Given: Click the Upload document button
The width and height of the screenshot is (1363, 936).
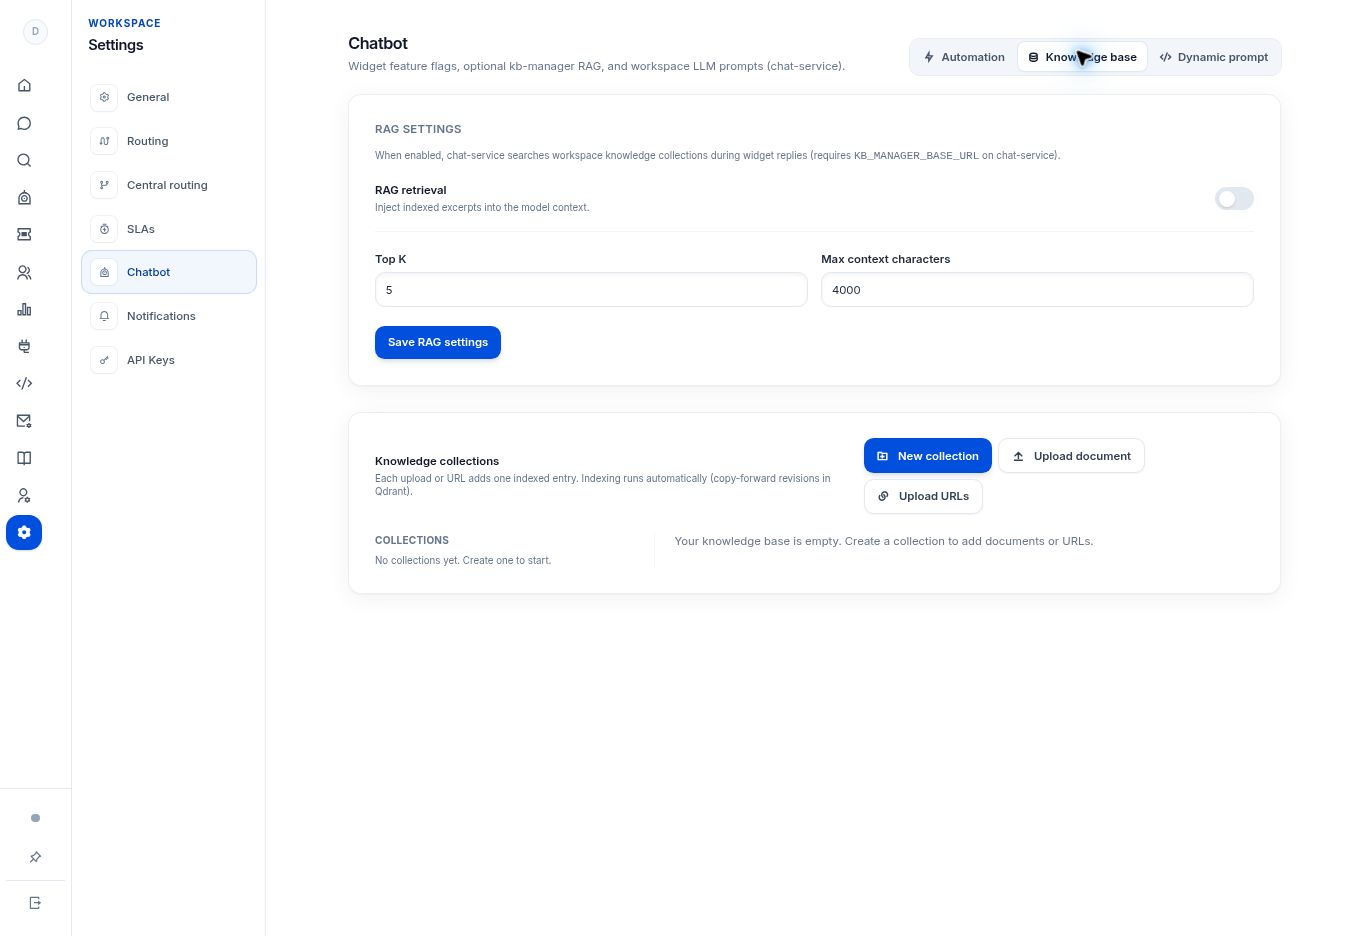Looking at the screenshot, I should click(x=1071, y=456).
